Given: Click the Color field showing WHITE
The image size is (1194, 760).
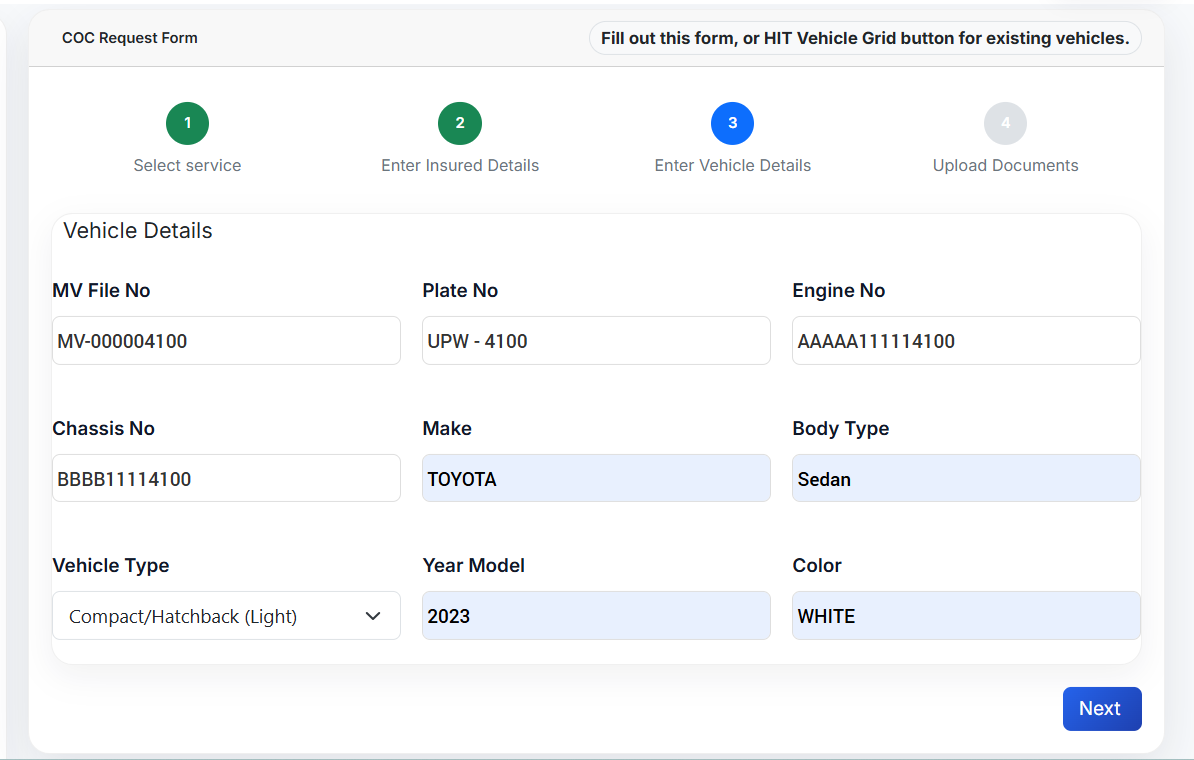Looking at the screenshot, I should [x=966, y=616].
